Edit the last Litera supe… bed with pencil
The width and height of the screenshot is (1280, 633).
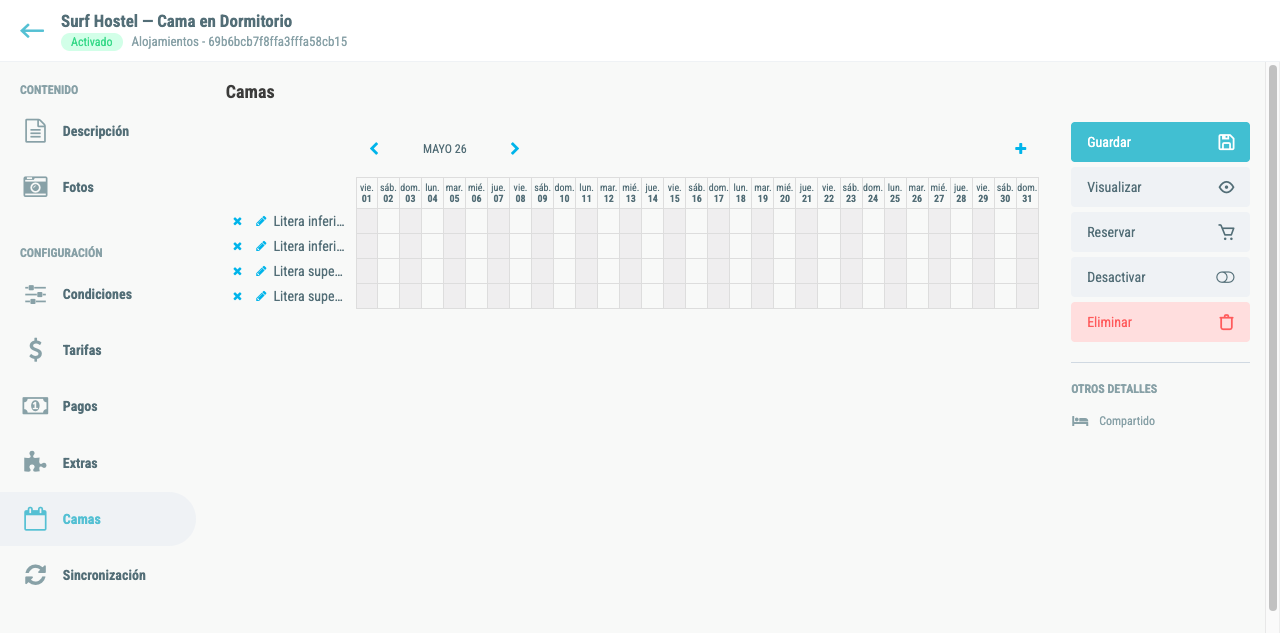pos(261,296)
